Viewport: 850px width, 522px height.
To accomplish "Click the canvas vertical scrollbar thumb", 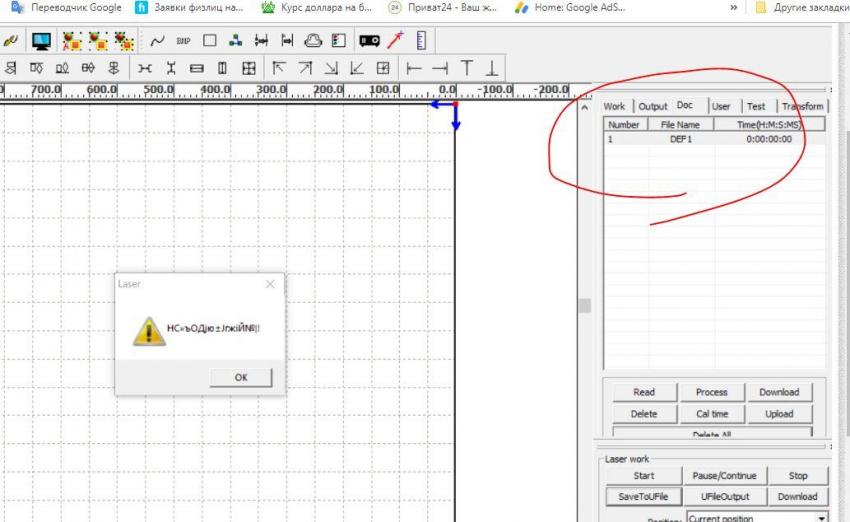I will (585, 305).
